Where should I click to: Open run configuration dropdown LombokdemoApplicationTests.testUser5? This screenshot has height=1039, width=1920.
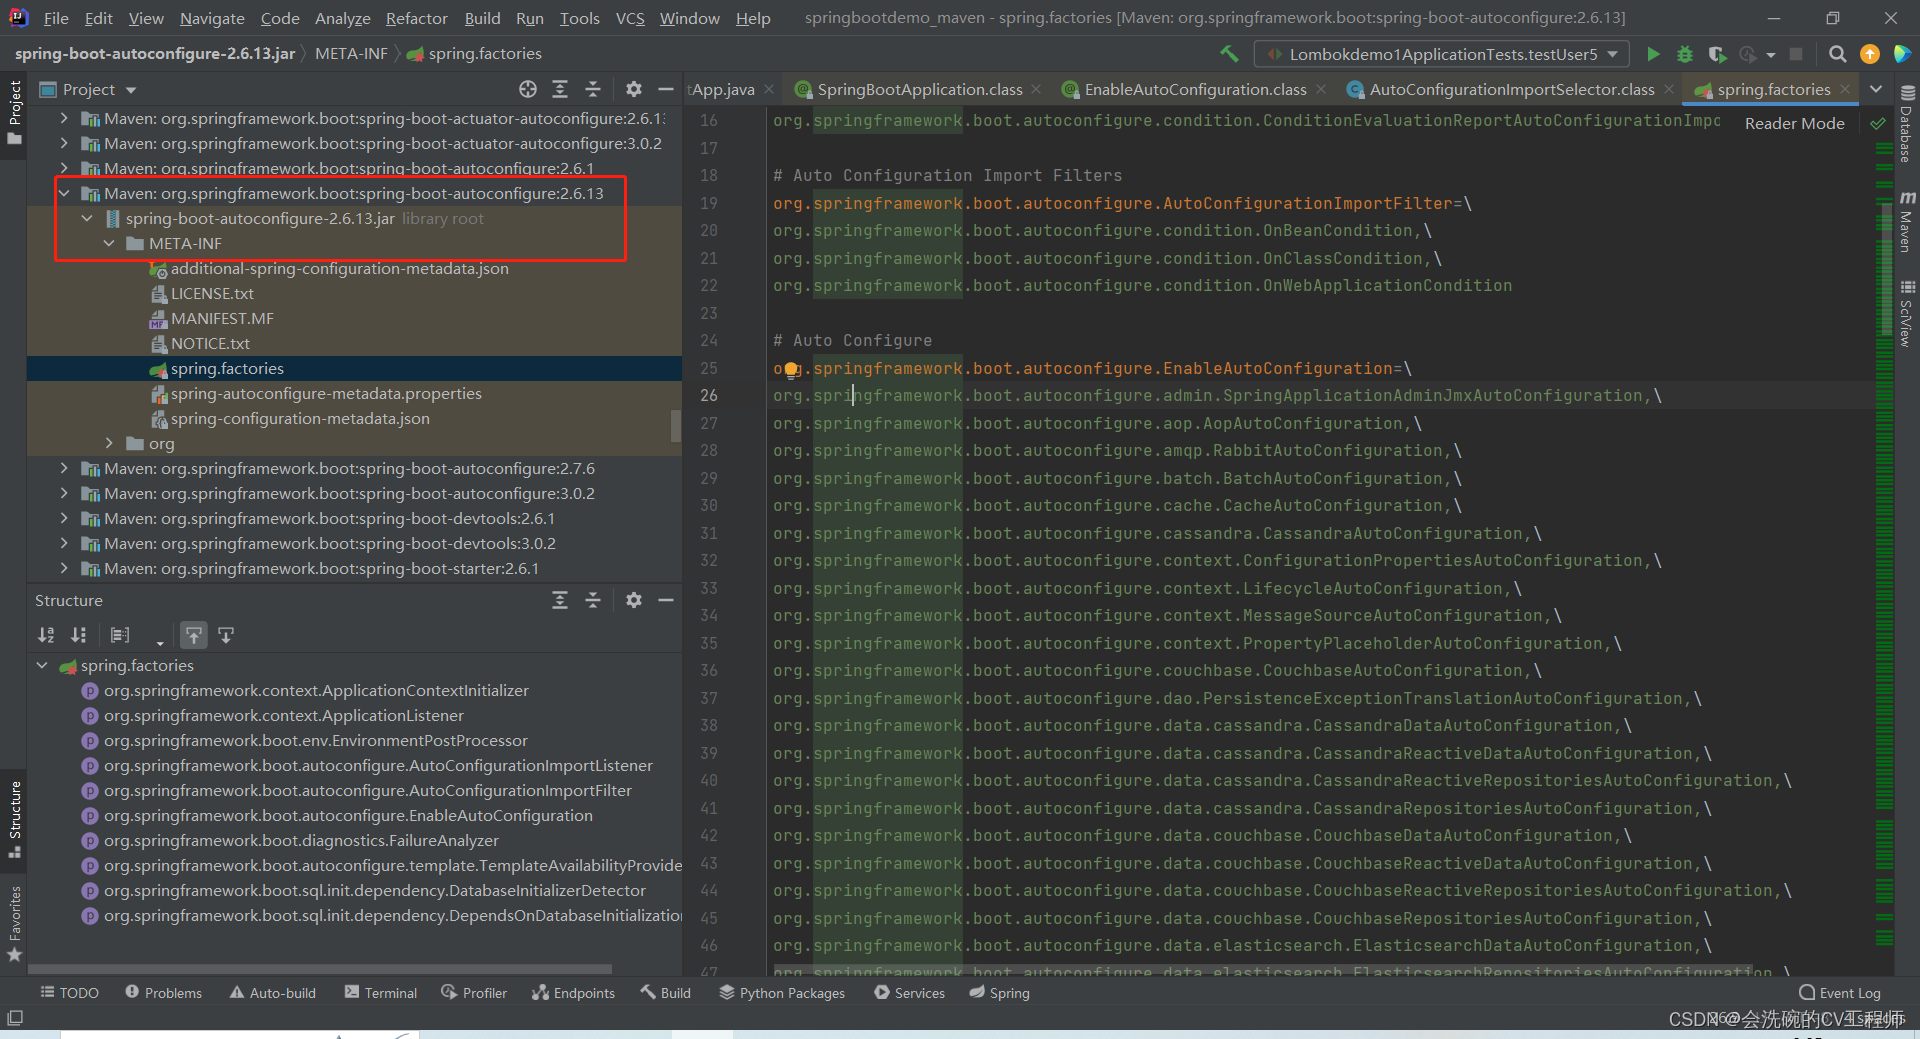(1442, 54)
